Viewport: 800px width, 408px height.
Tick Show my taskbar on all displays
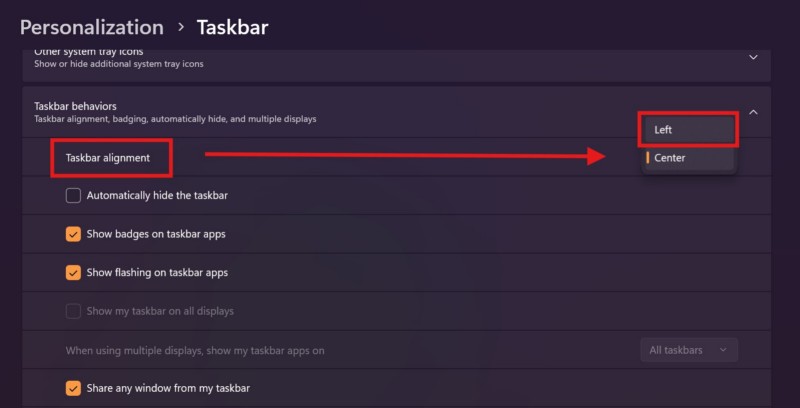[73, 311]
